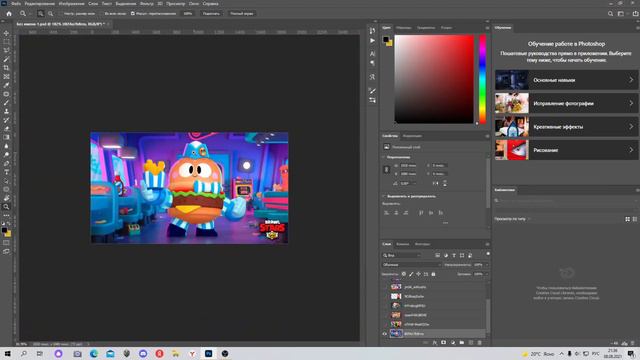
Task: Switch Libraries to grid view
Action: coord(627,219)
